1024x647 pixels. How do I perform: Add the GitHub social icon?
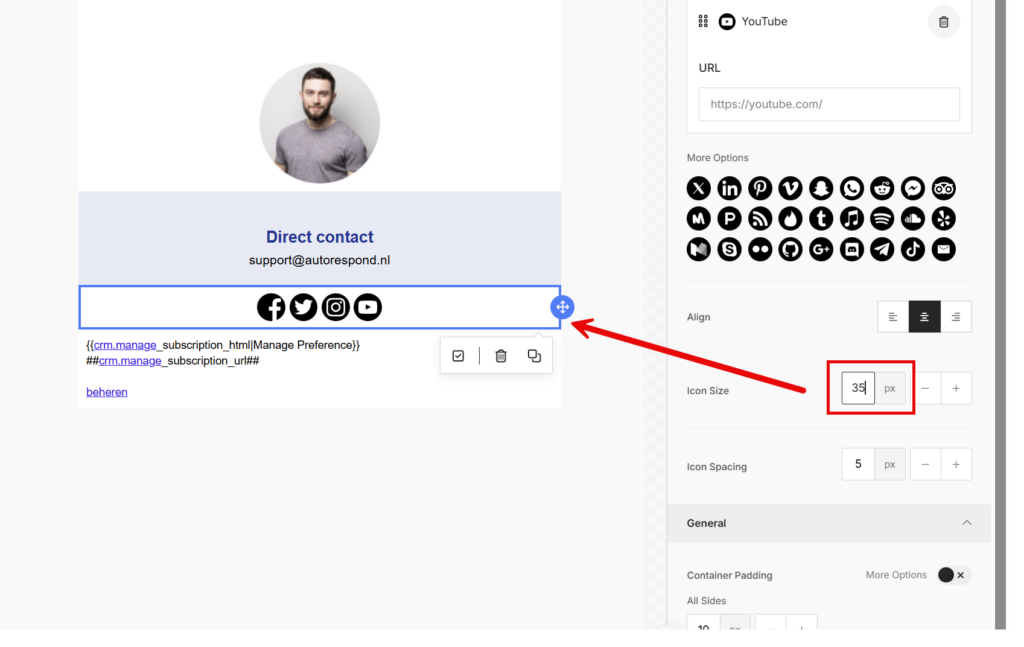[790, 249]
